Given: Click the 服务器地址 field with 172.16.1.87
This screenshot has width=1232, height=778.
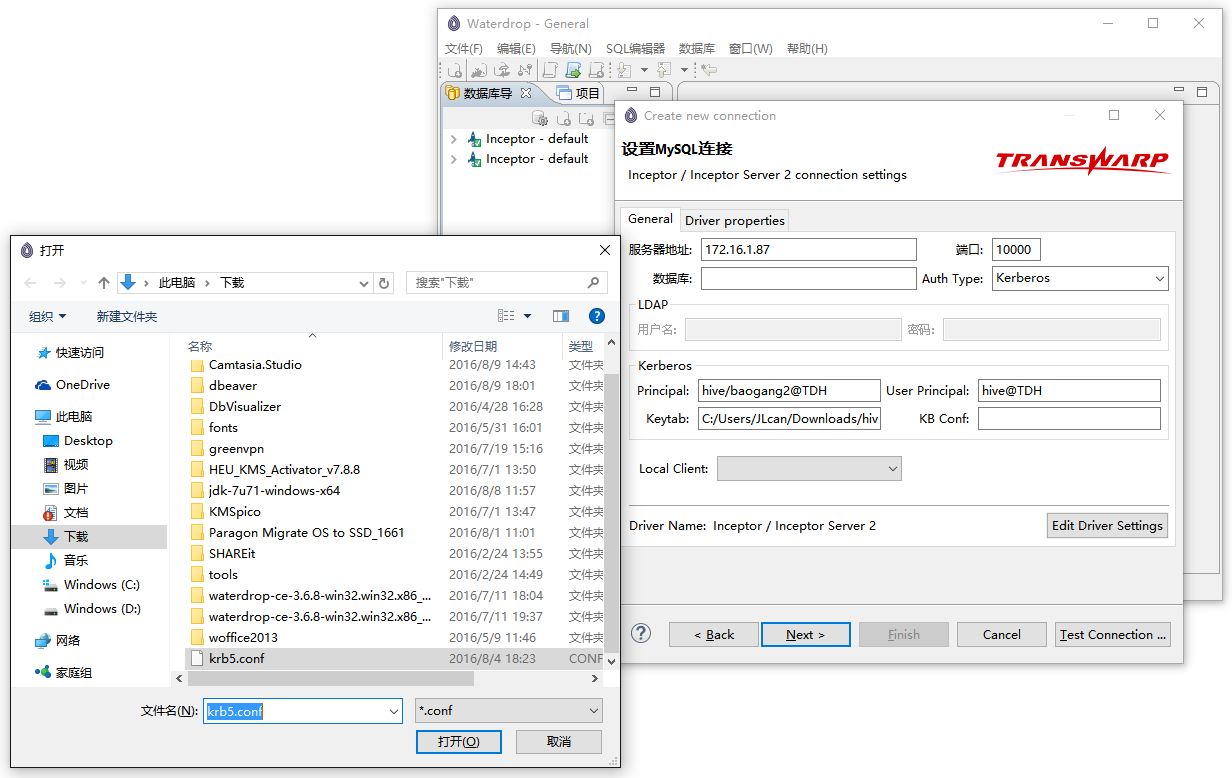Looking at the screenshot, I should (x=809, y=249).
